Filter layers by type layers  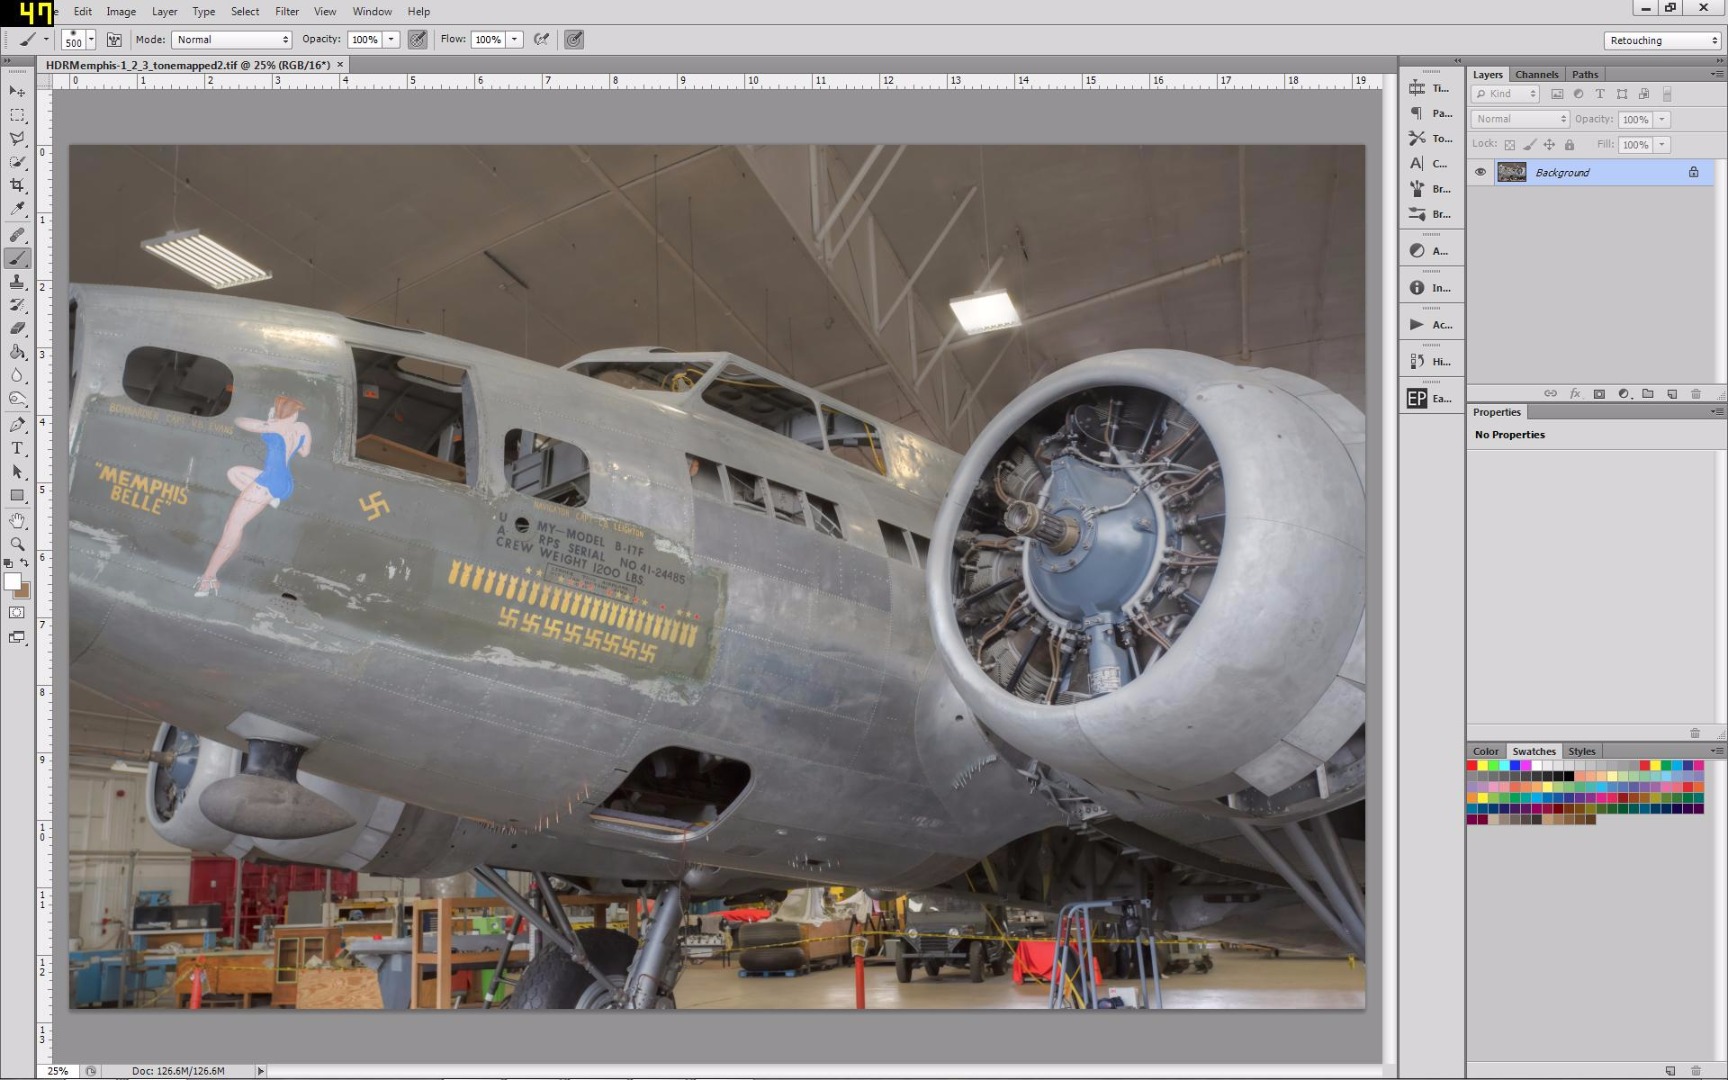[1600, 94]
